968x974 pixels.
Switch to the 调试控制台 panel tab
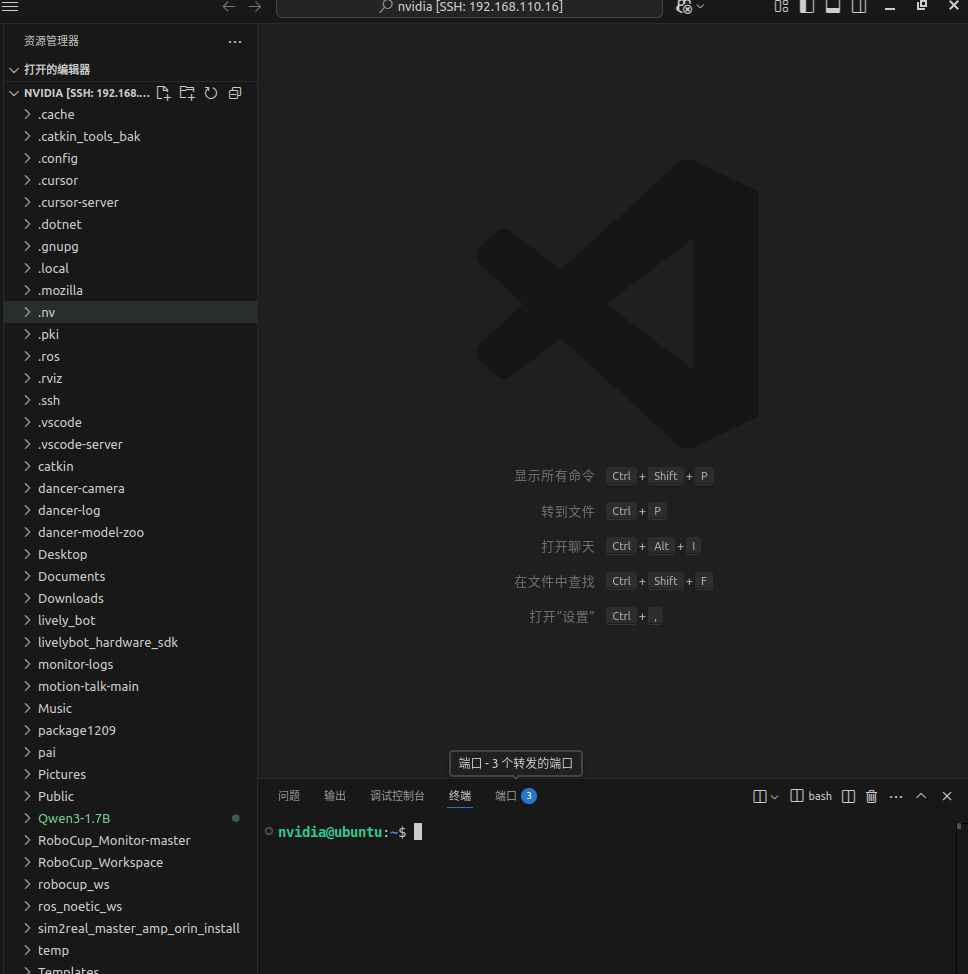click(398, 796)
